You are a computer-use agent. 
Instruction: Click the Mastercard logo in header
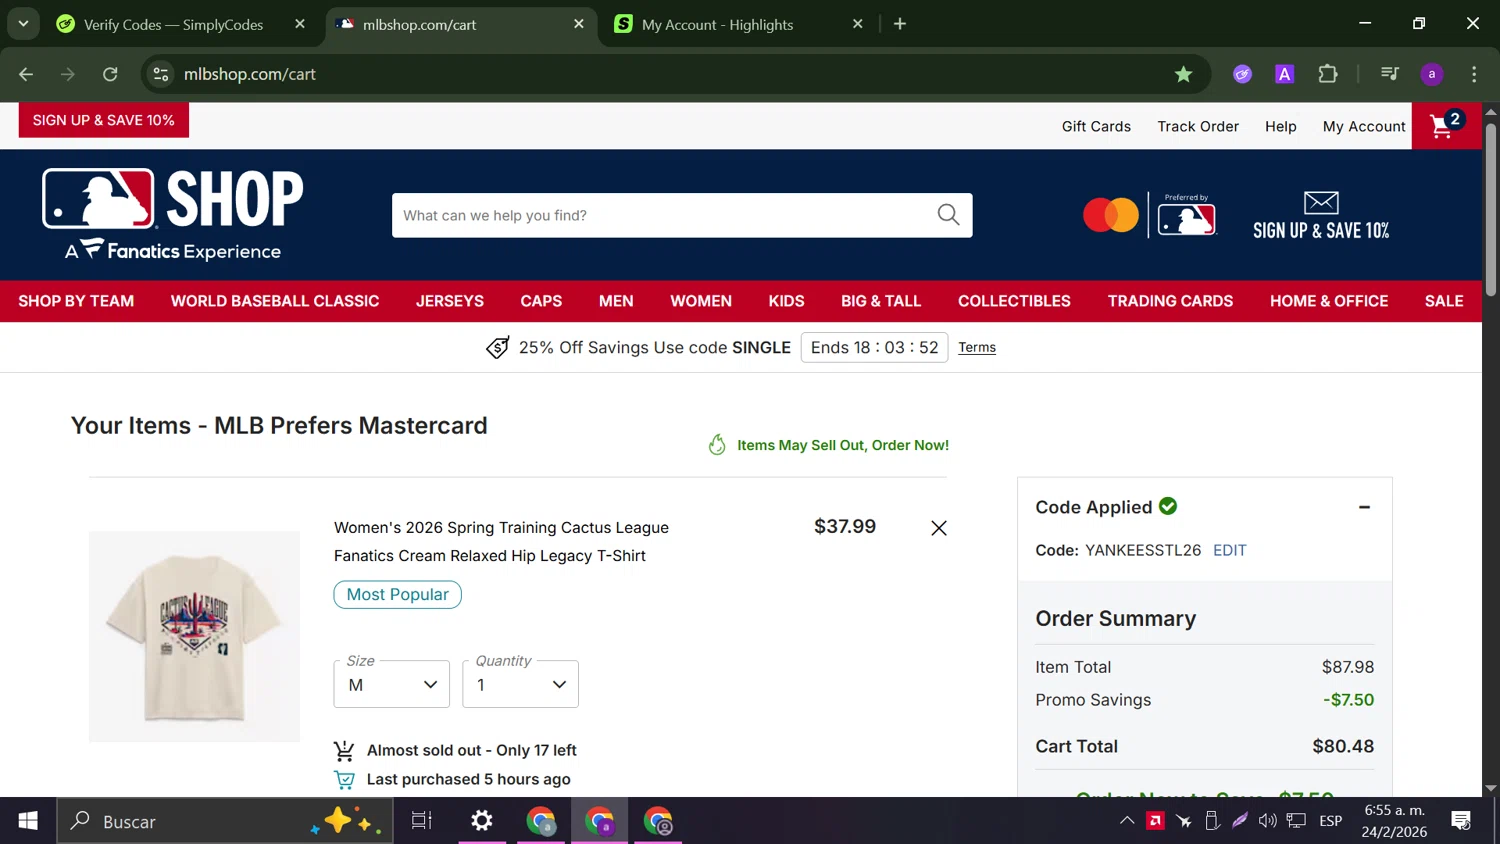click(1110, 215)
